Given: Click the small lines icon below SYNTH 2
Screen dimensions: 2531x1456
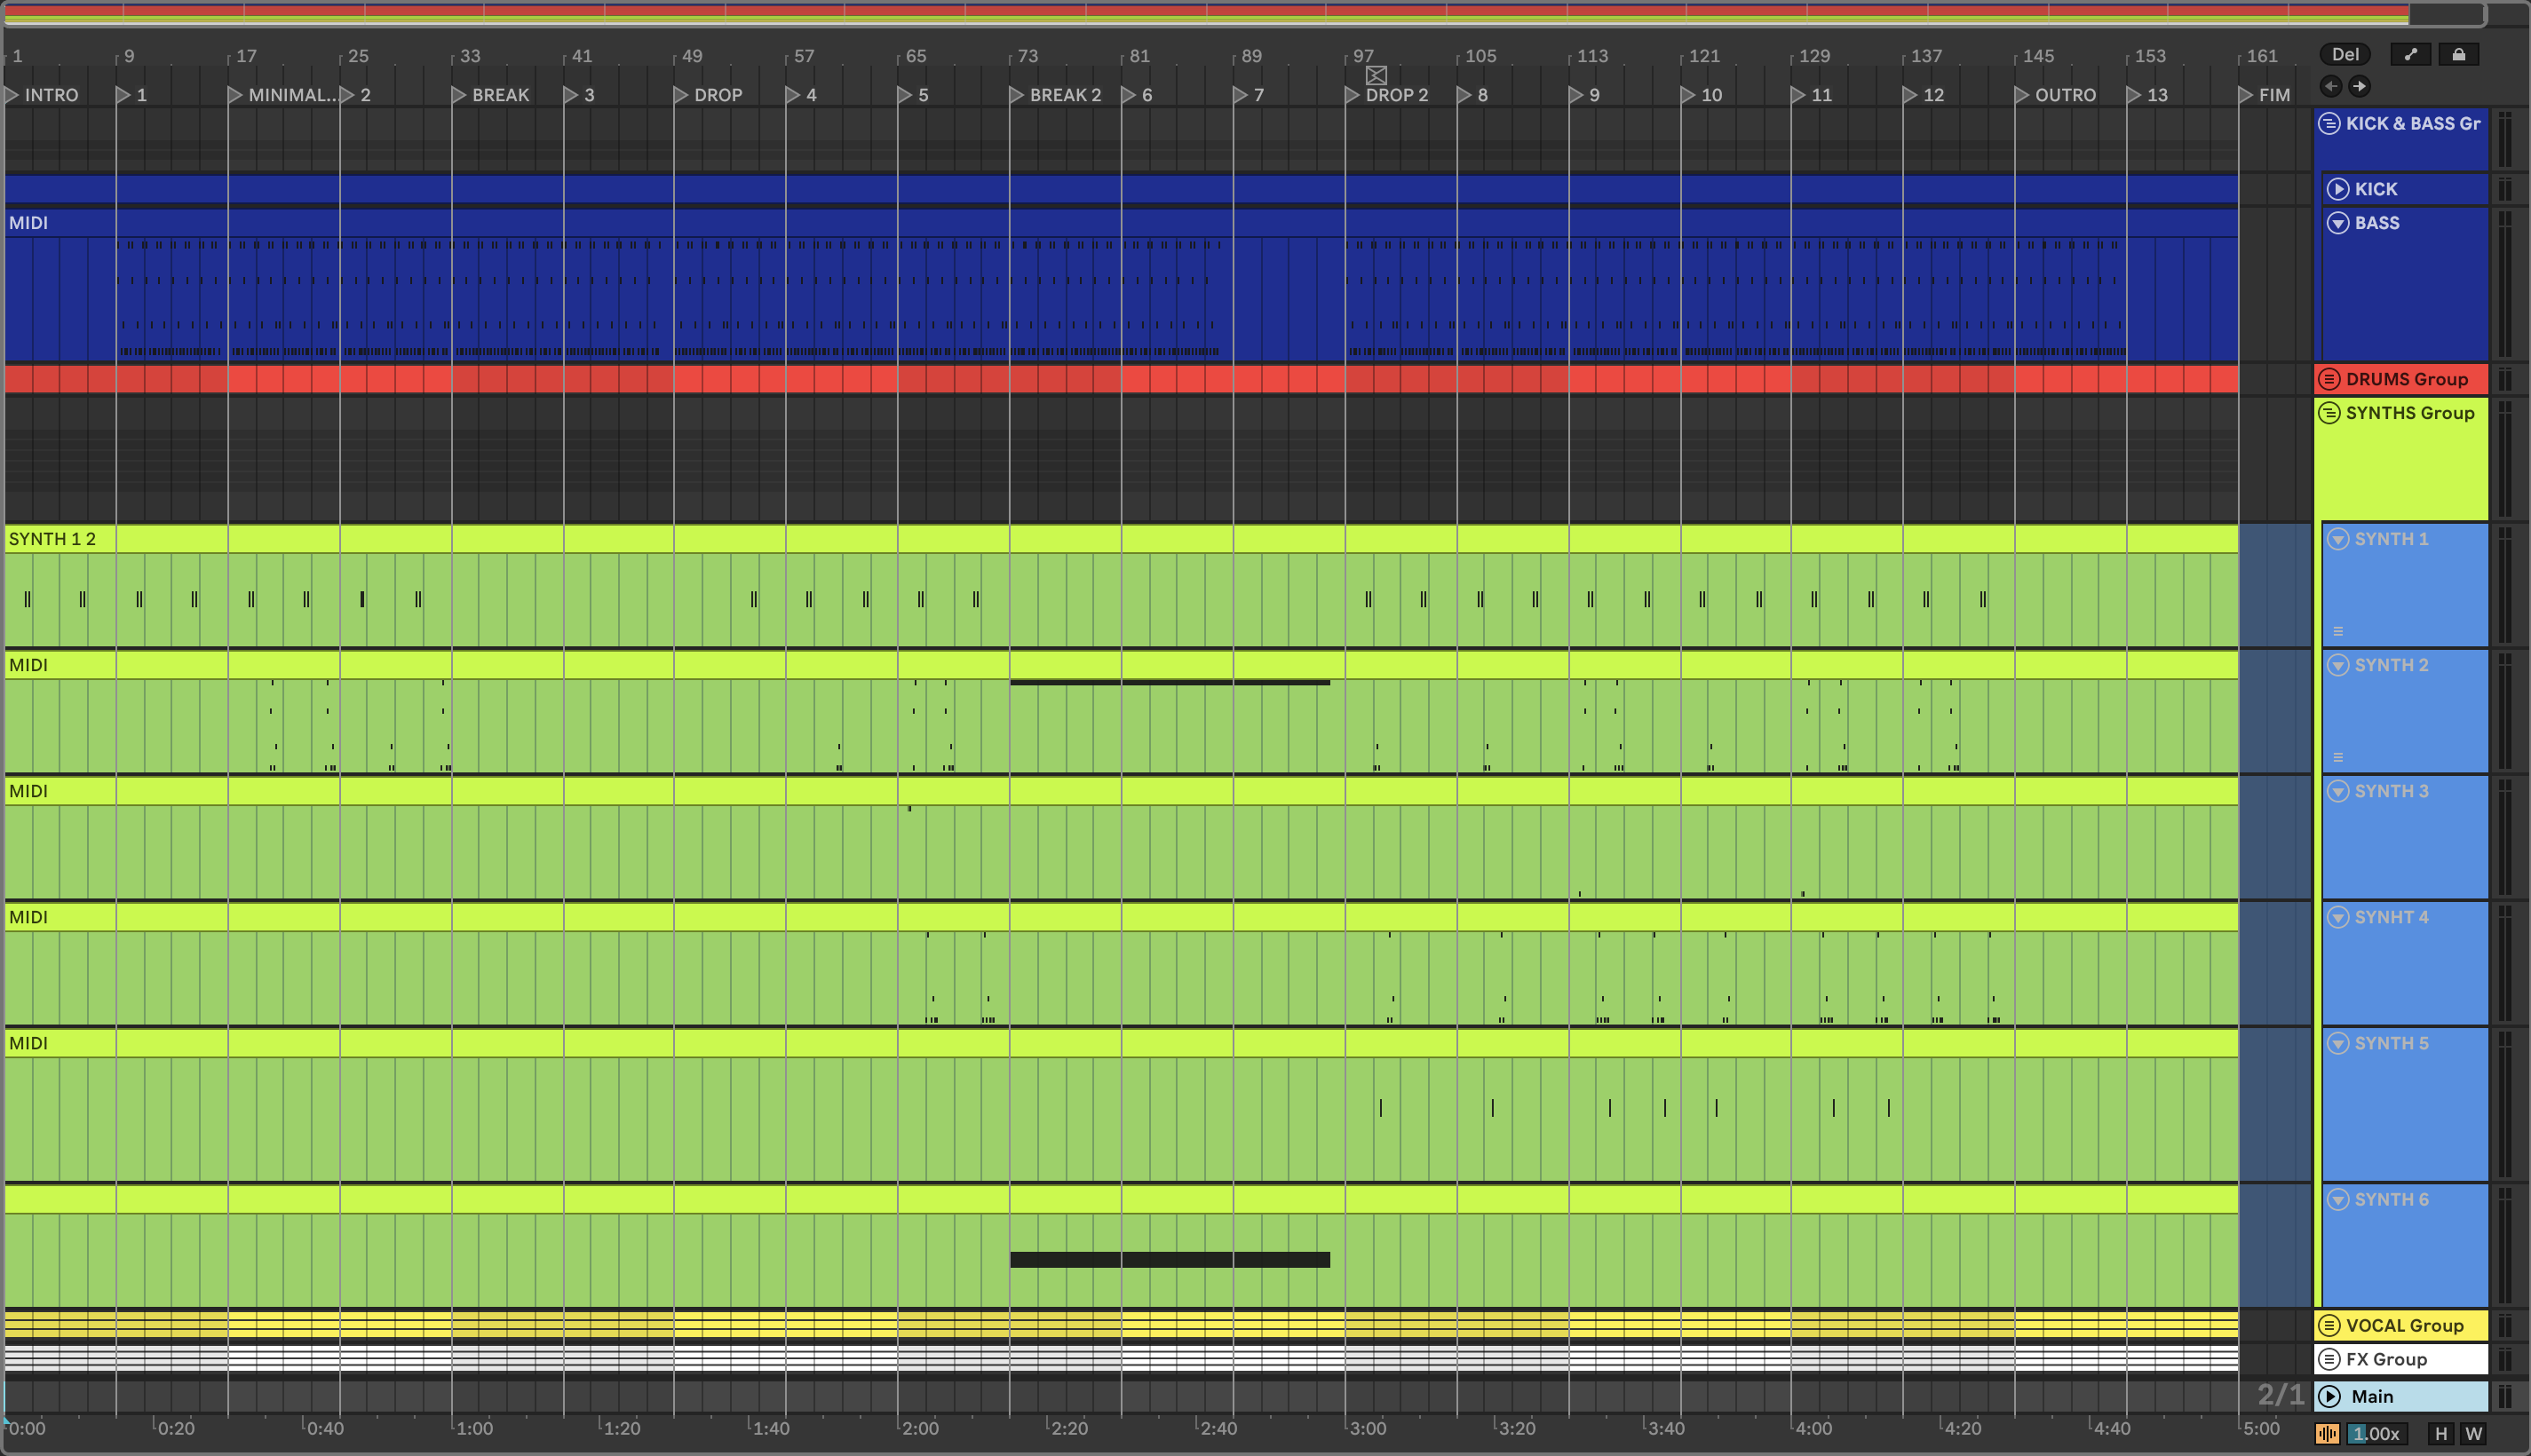Looking at the screenshot, I should [2338, 757].
